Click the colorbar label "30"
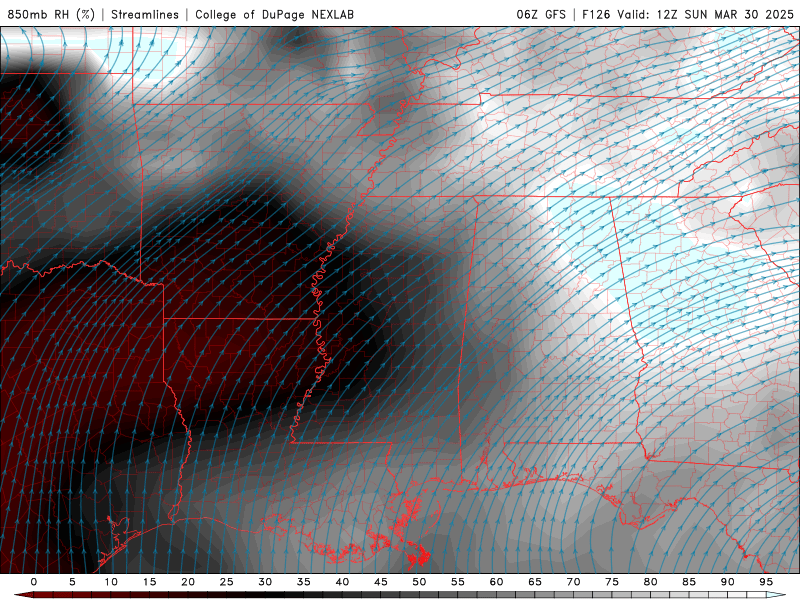Image resolution: width=800 pixels, height=600 pixels. [265, 582]
